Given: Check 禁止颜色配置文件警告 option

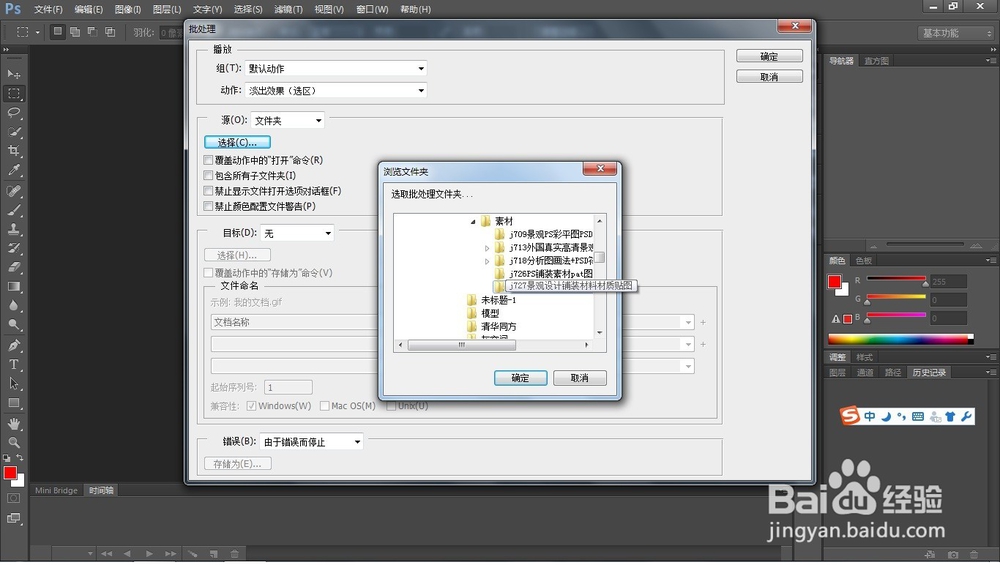Looking at the screenshot, I should (x=208, y=206).
